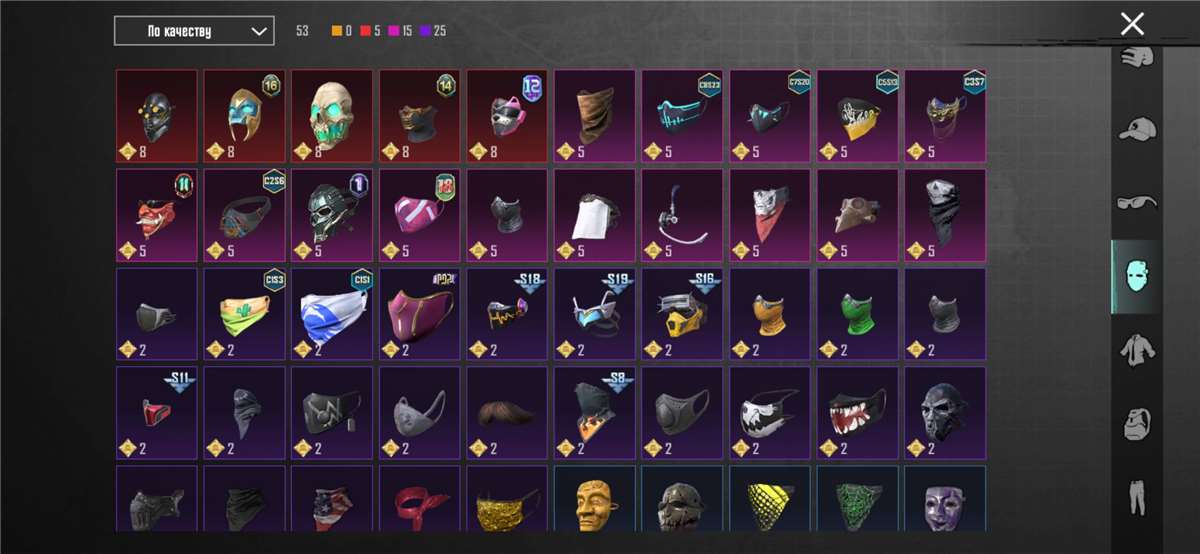Choose the green cactus bandana mask
This screenshot has width=1200, height=554.
pyautogui.click(x=245, y=313)
